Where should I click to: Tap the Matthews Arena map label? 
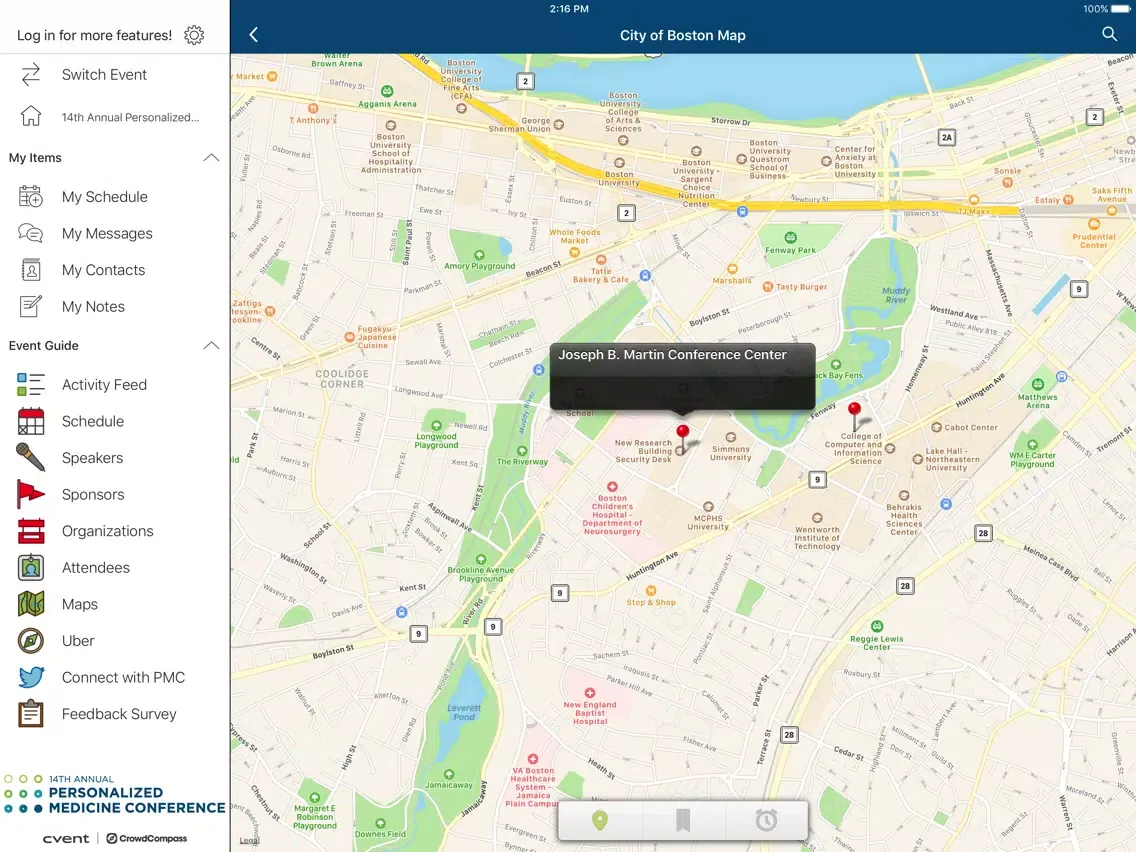click(1037, 401)
